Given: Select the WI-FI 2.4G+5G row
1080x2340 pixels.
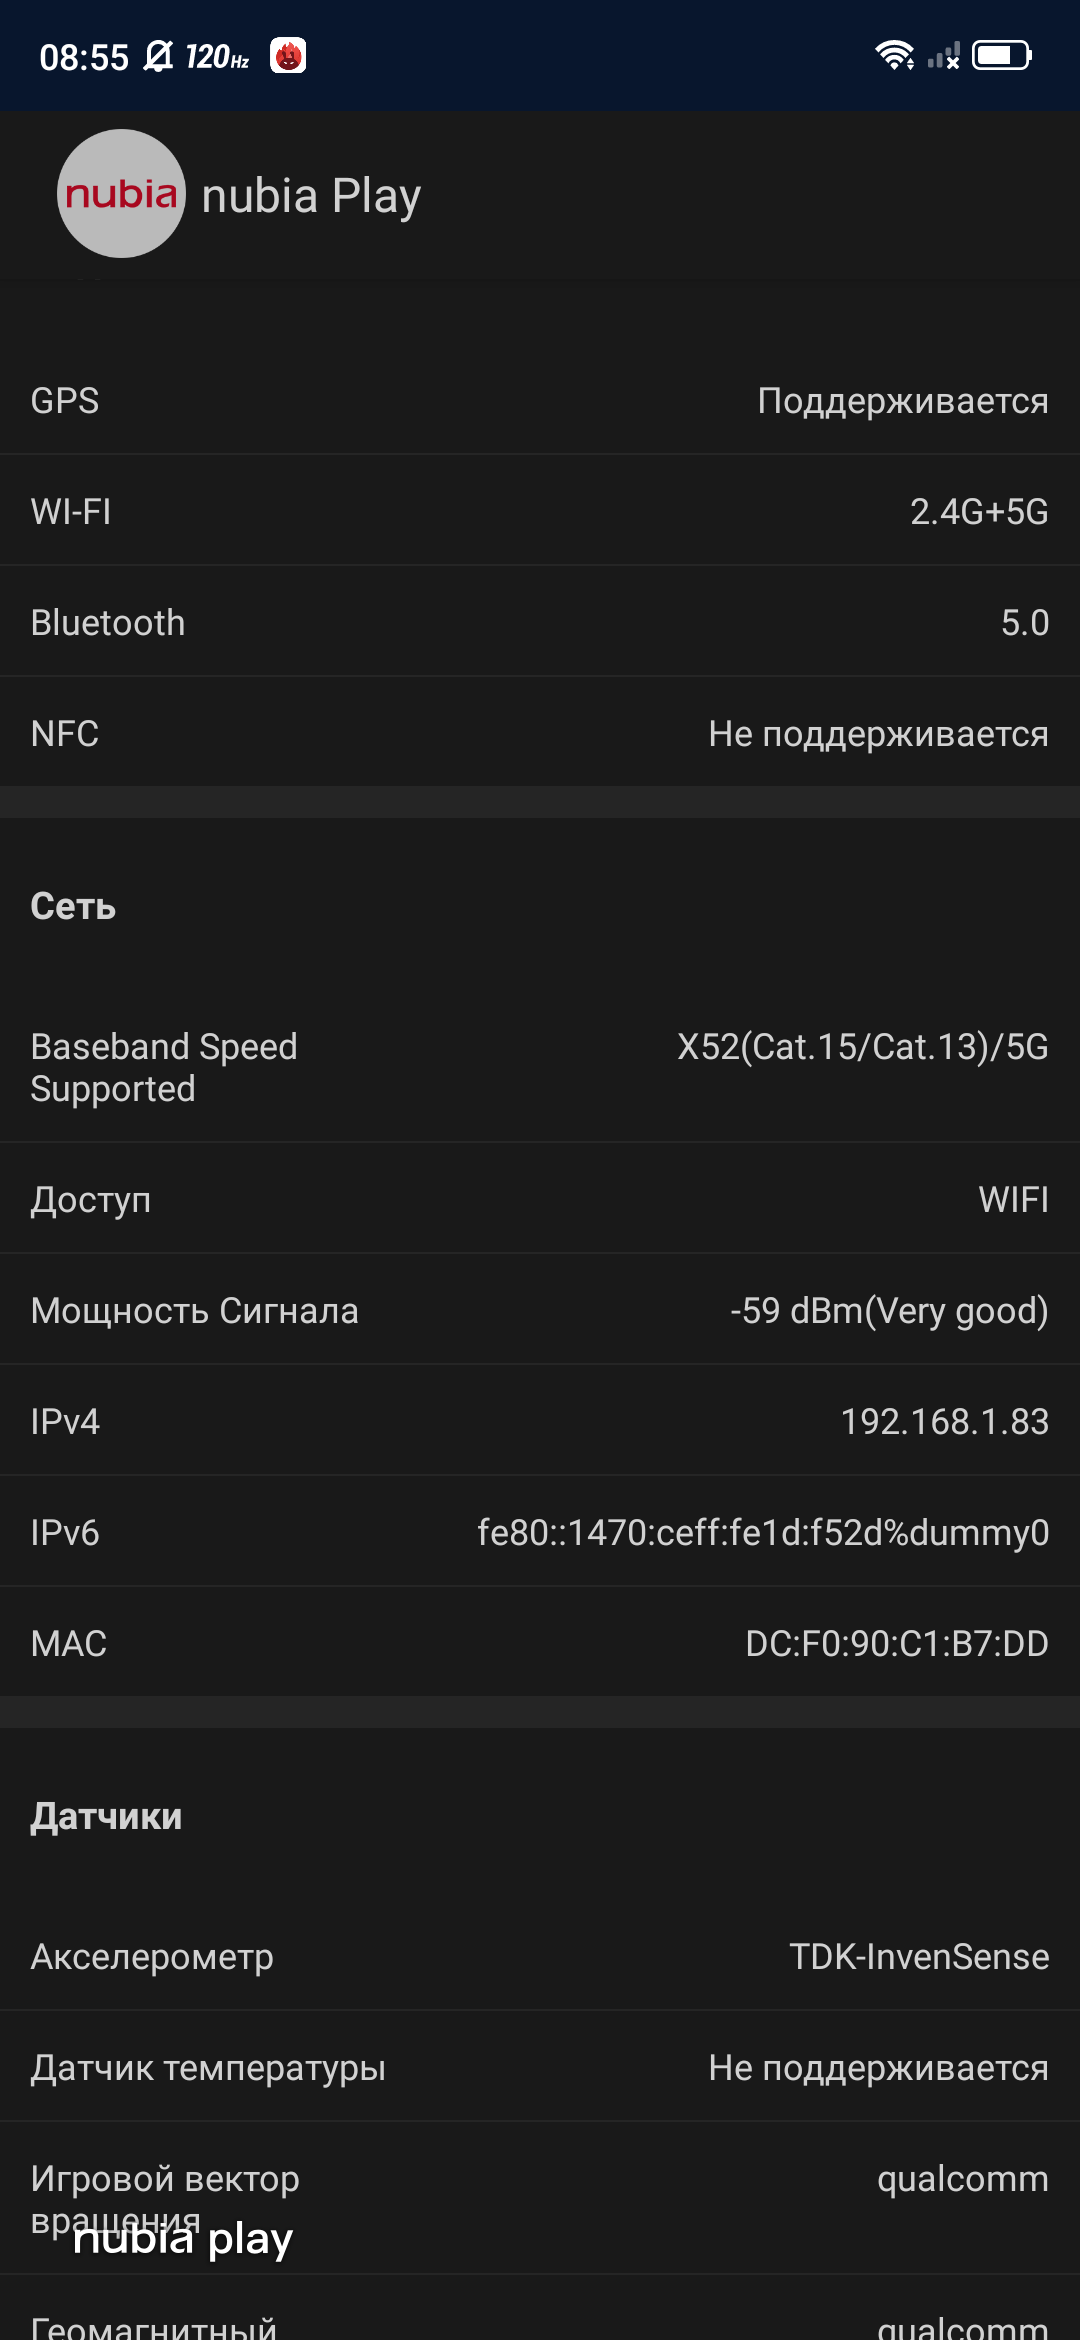Looking at the screenshot, I should click(540, 511).
